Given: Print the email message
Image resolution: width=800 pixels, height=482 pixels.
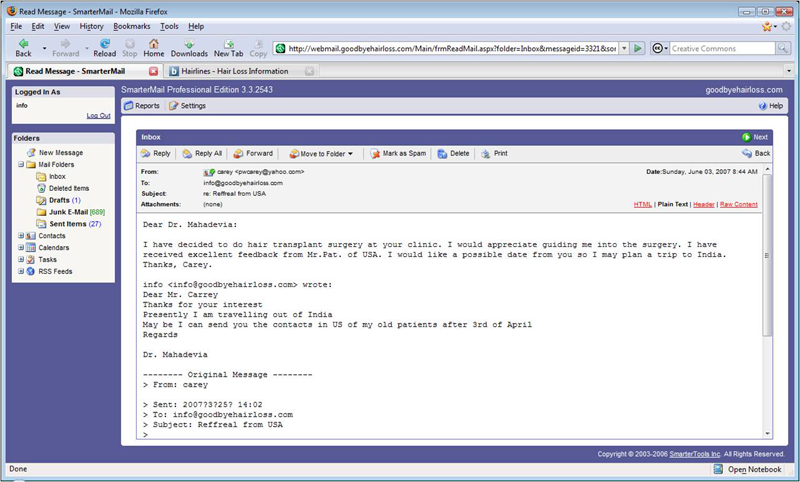Looking at the screenshot, I should tap(494, 154).
